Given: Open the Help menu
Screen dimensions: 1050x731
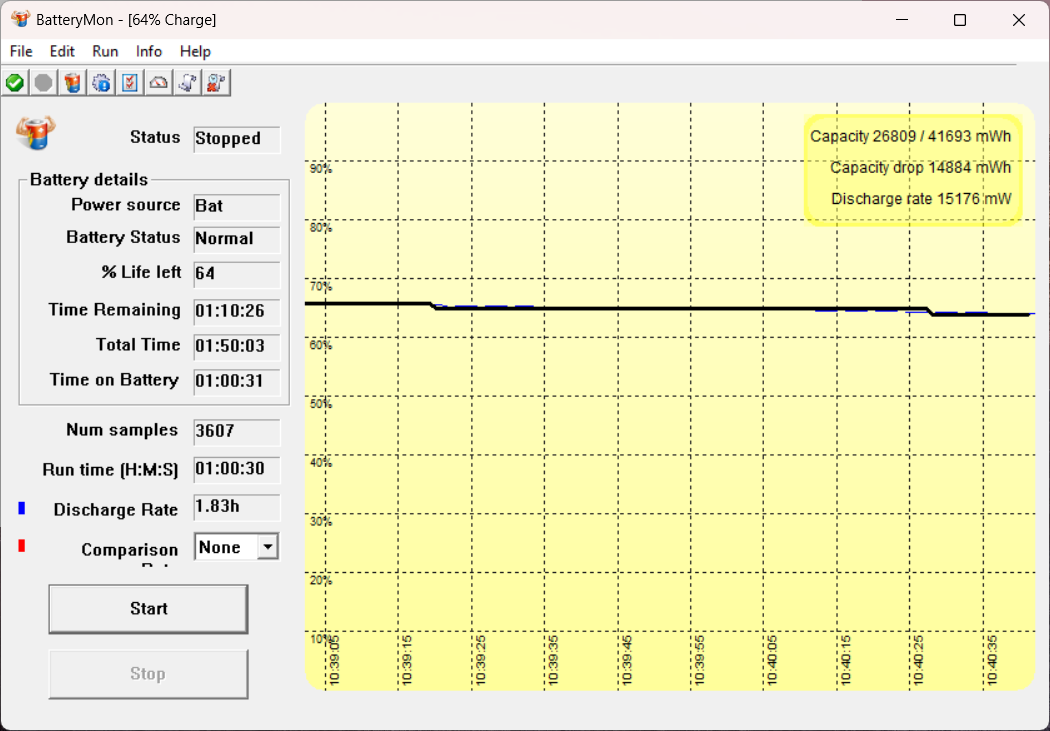Looking at the screenshot, I should pos(195,52).
